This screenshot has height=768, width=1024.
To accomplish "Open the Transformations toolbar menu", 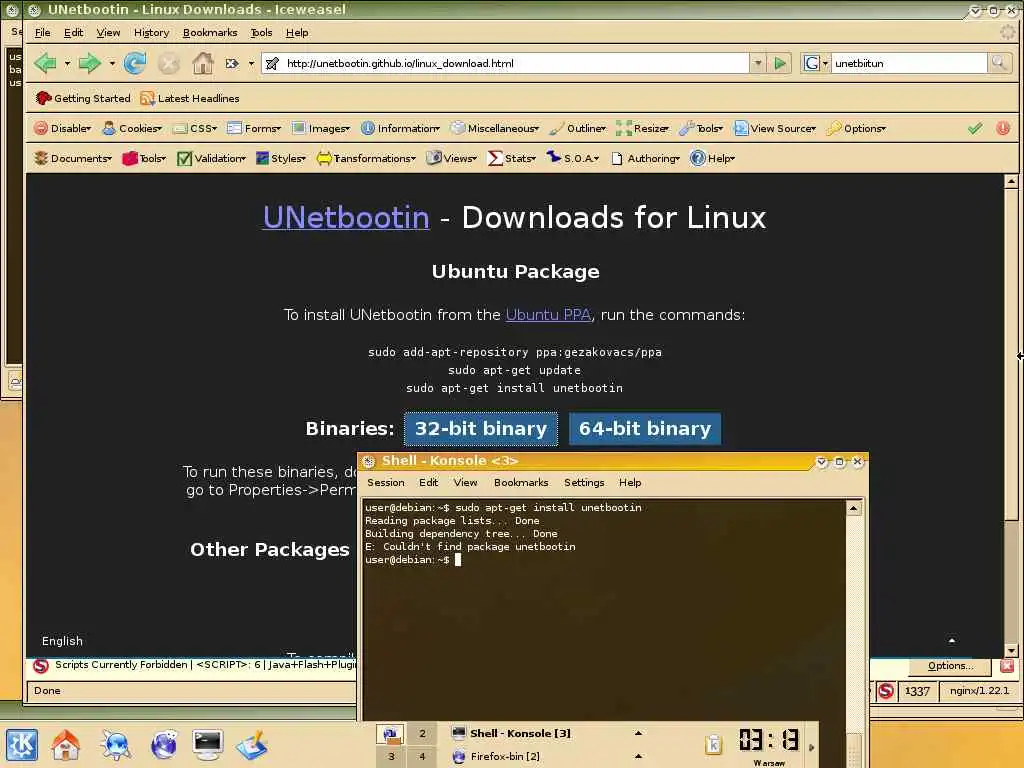I will click(x=366, y=159).
